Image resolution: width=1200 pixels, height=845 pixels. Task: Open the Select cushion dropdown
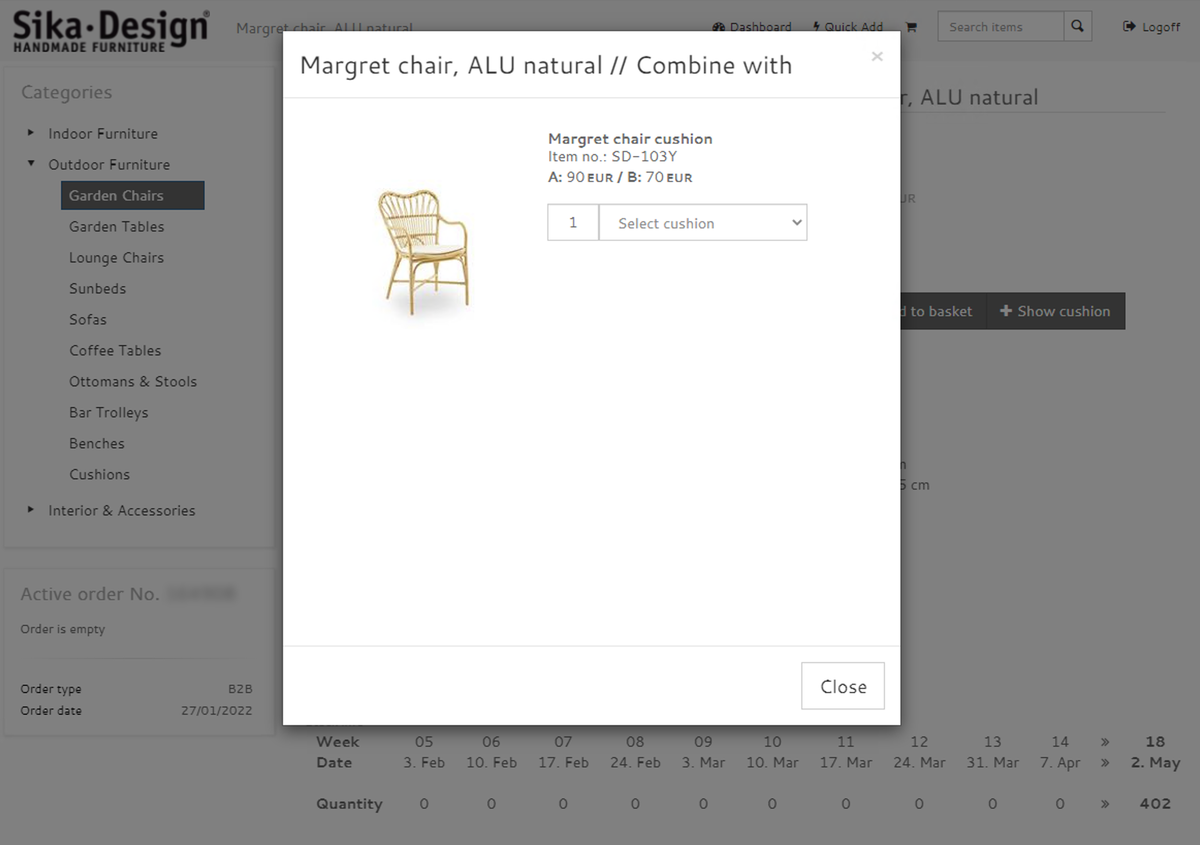703,223
